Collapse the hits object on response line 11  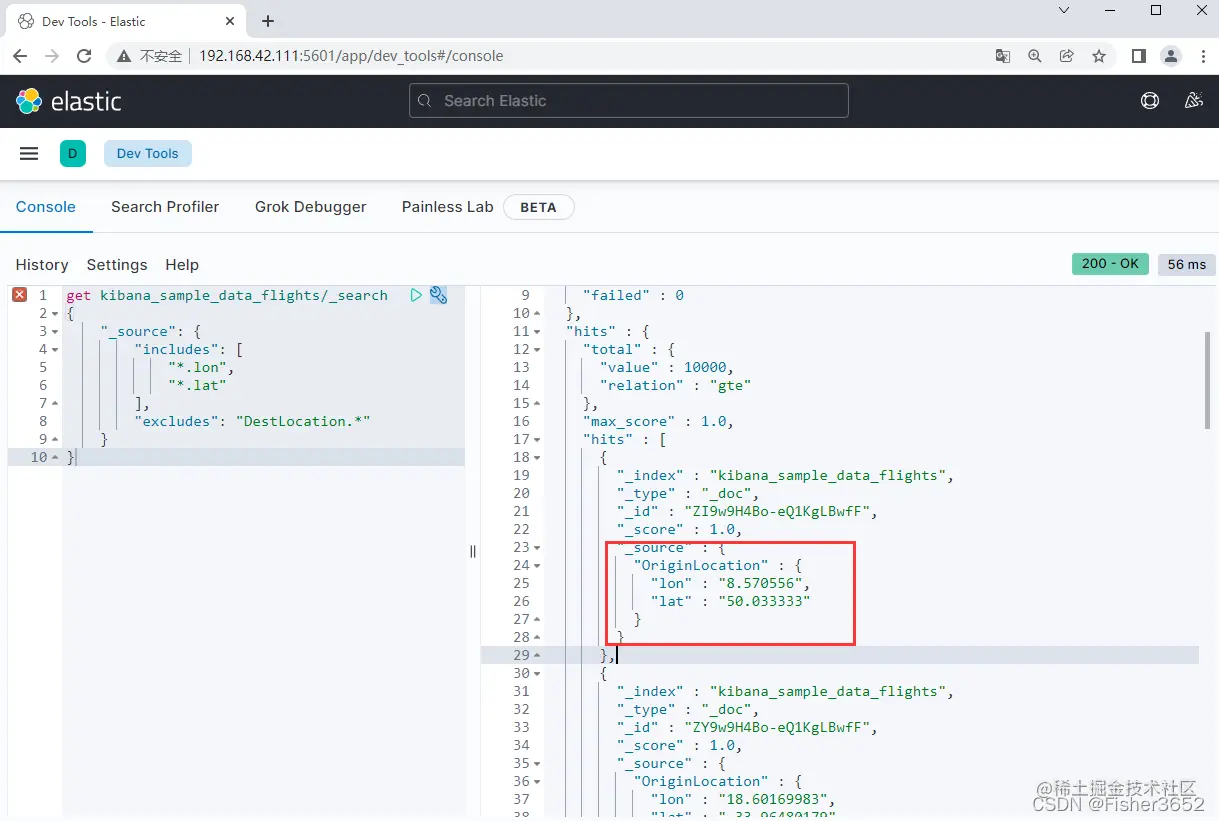point(537,331)
